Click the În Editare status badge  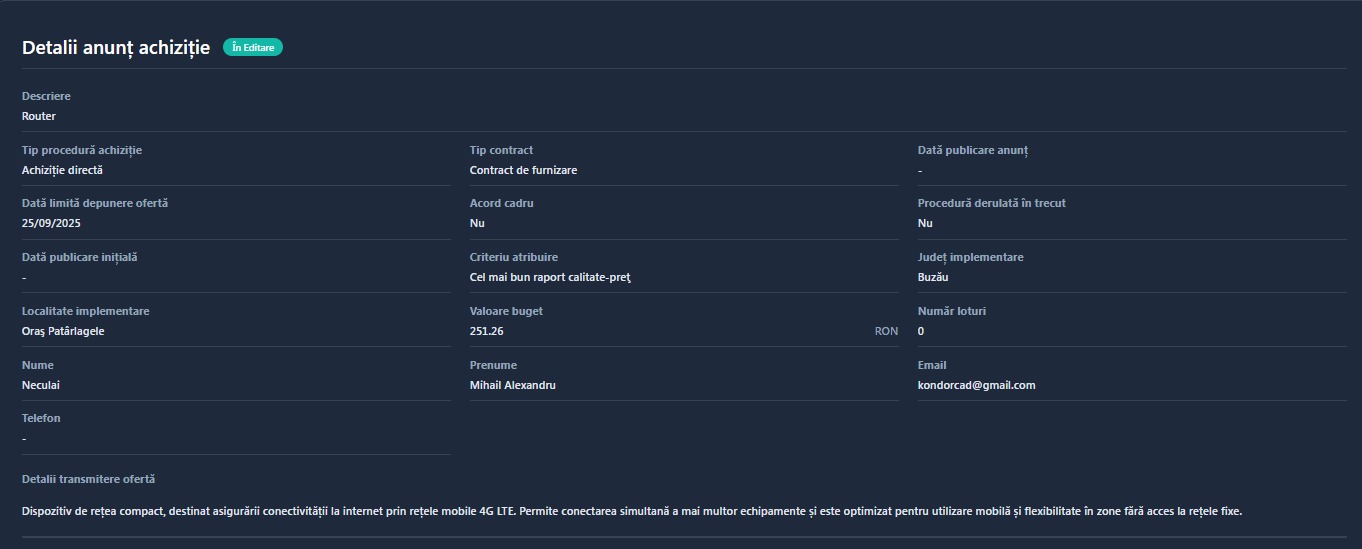pos(252,47)
